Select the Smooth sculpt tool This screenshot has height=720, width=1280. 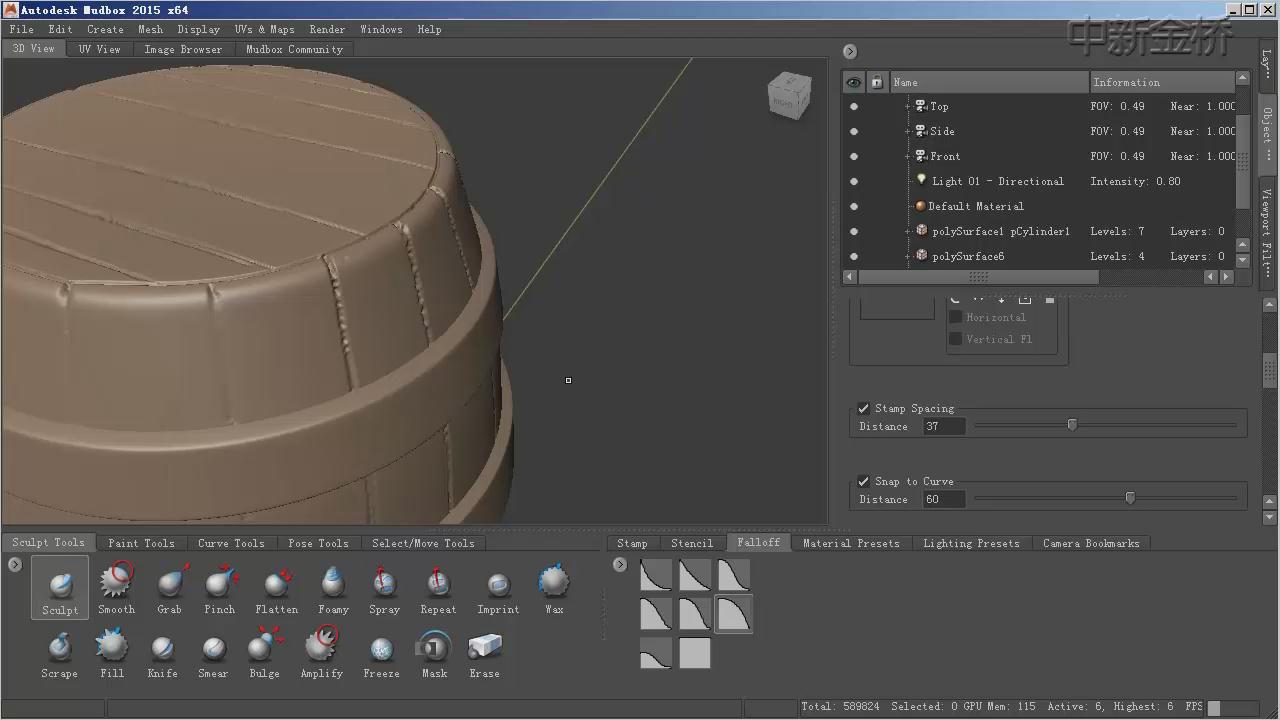click(x=116, y=588)
